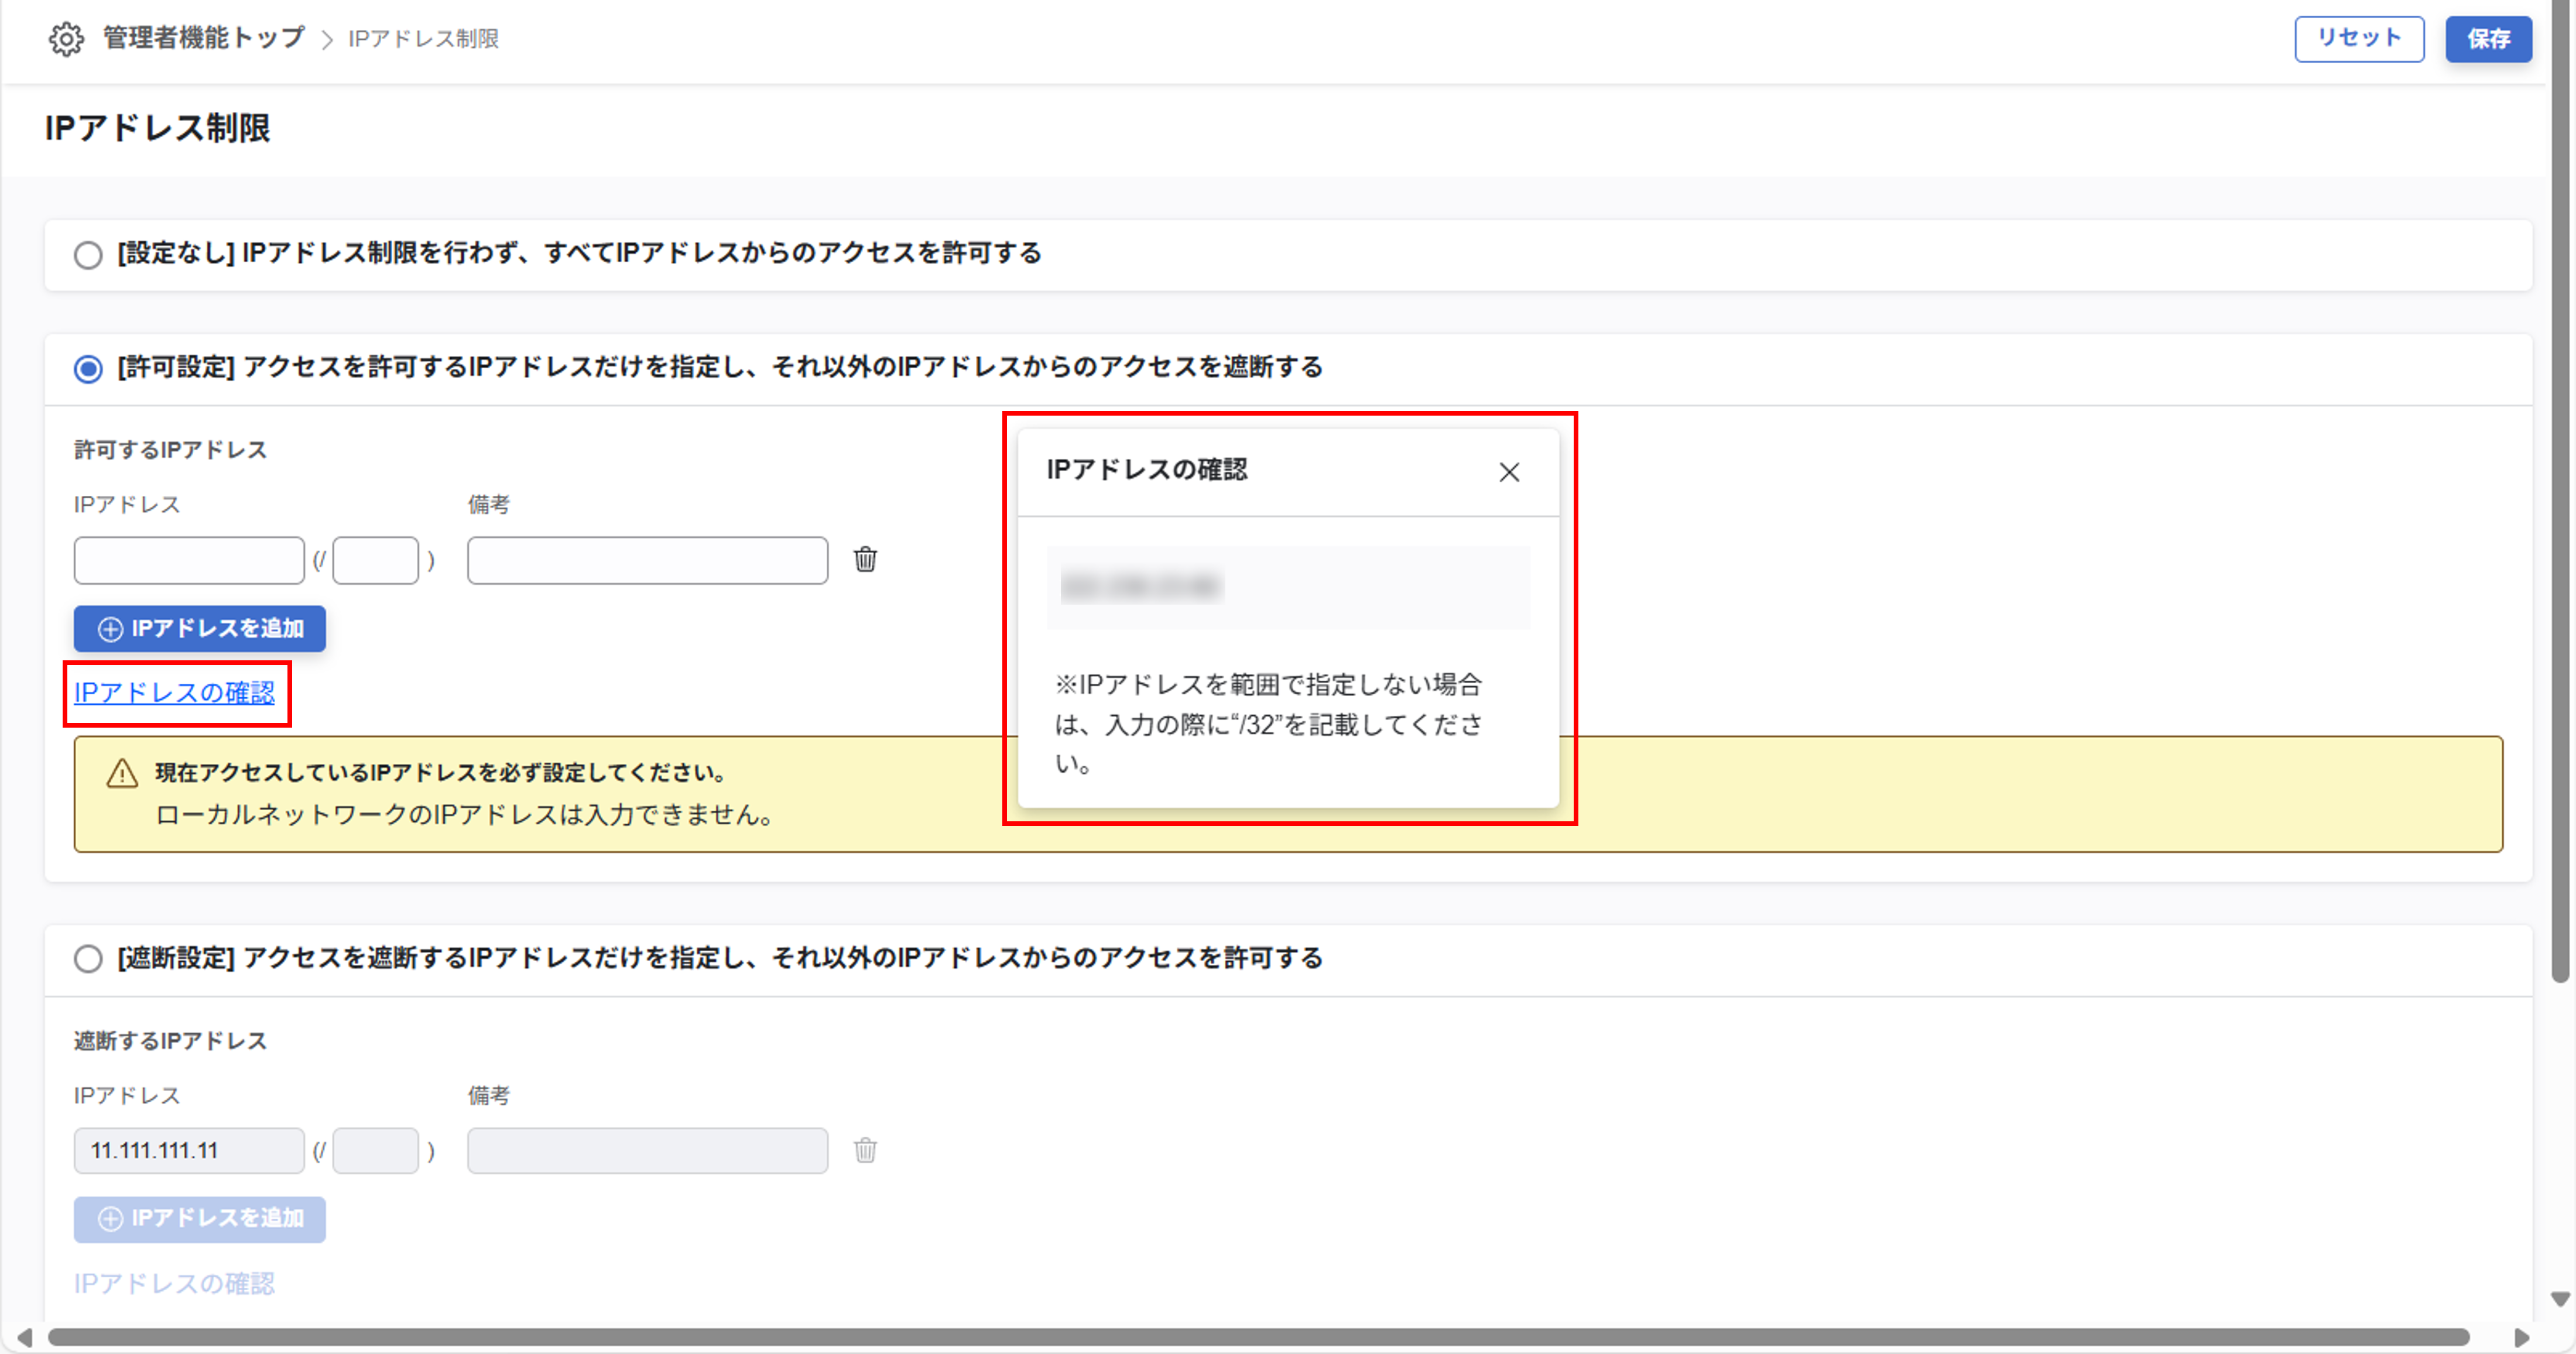Select the [遮断設定] block-list radio button

tap(88, 959)
